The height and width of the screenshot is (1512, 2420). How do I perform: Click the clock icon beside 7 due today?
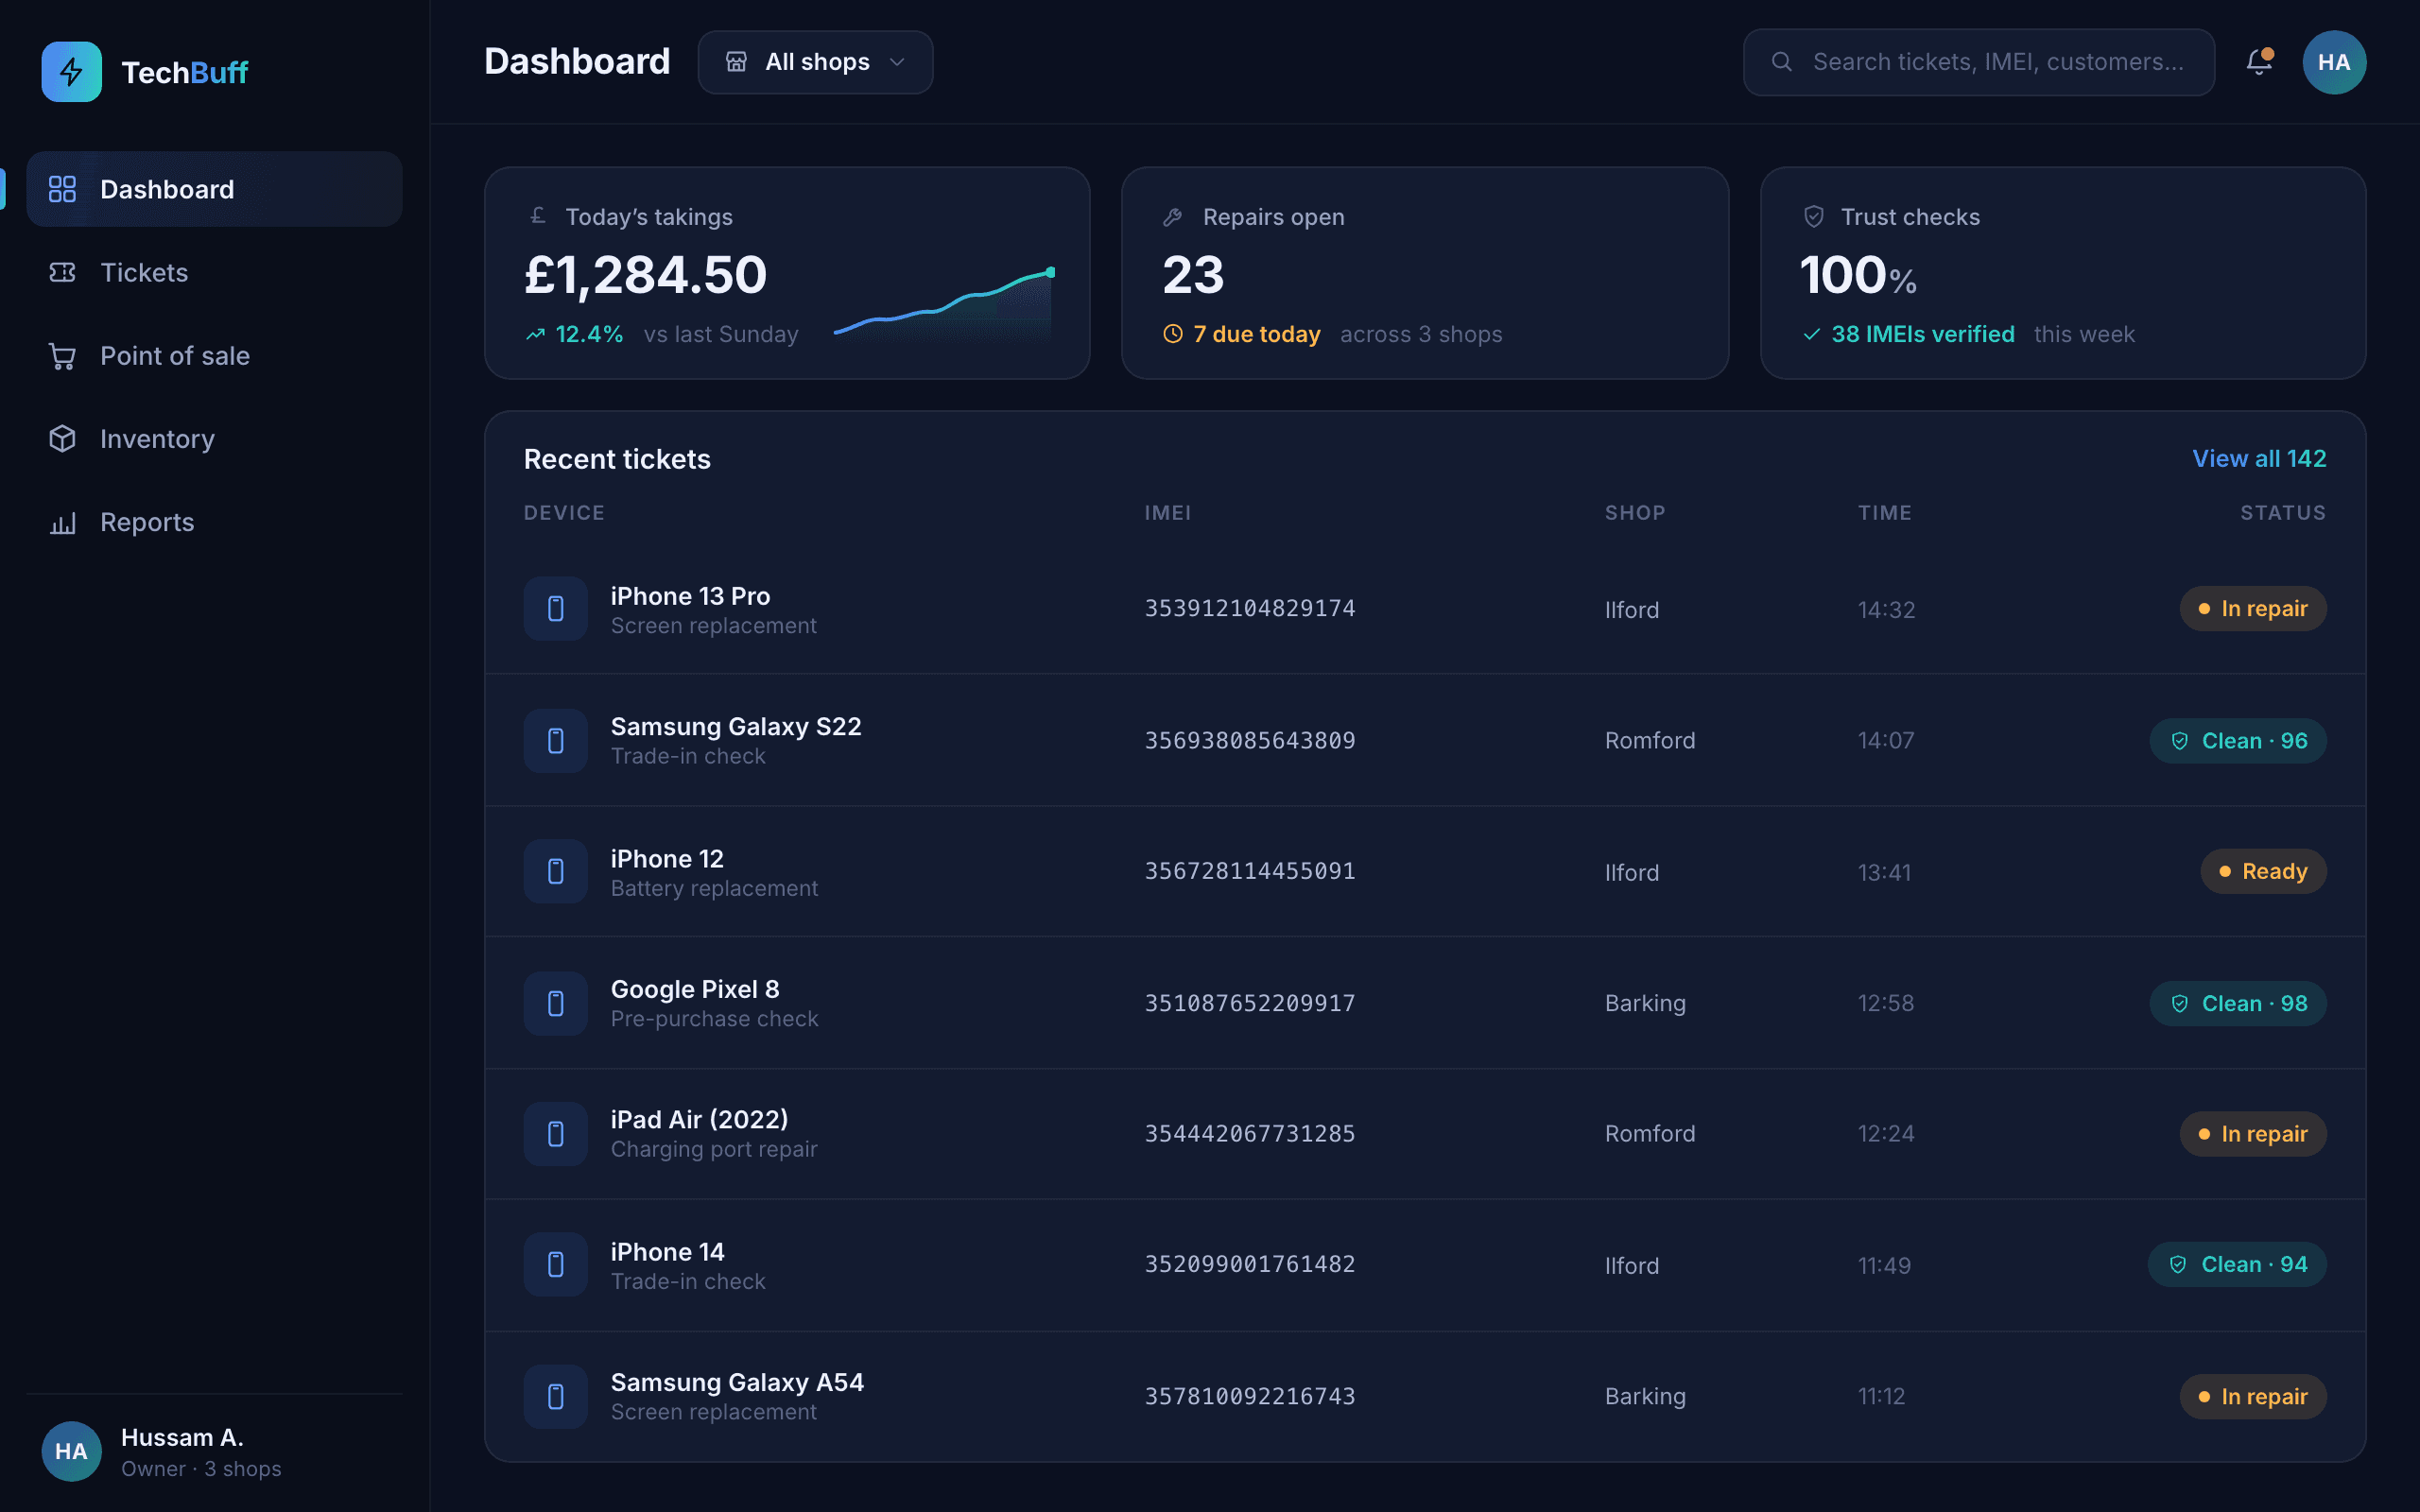pyautogui.click(x=1173, y=334)
